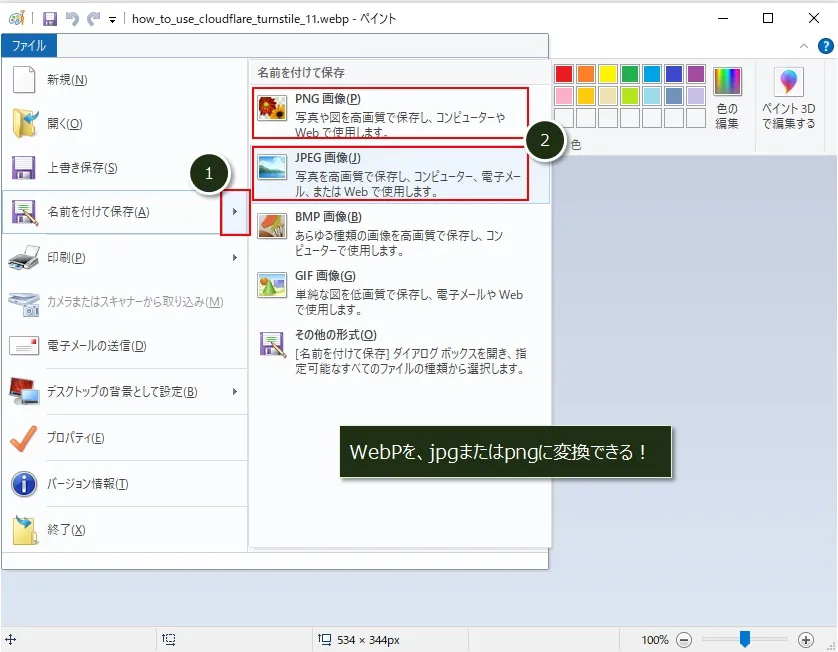Image resolution: width=838 pixels, height=652 pixels.
Task: Click the Redo arrow in the quick access toolbar
Action: 94,19
